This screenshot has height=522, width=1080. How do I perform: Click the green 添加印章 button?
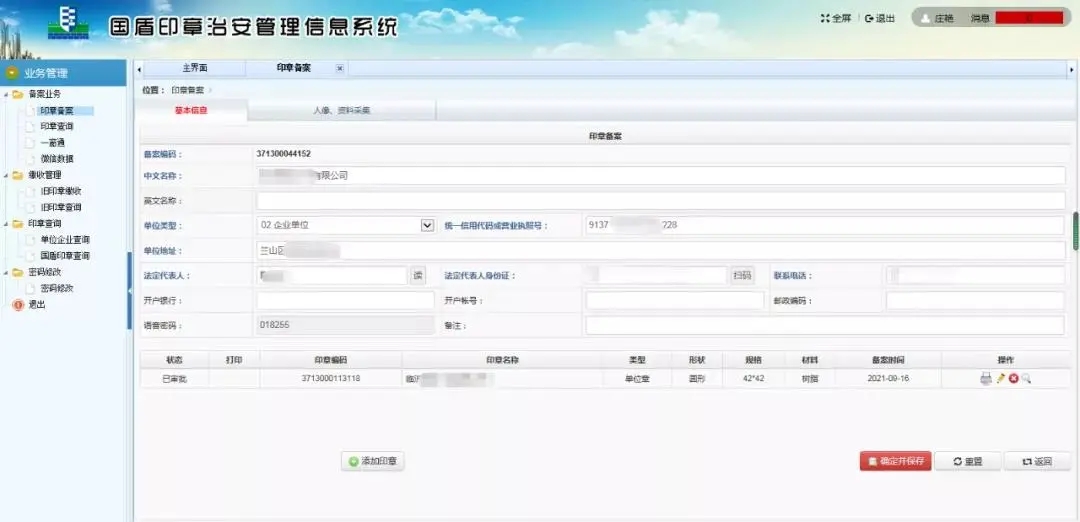[373, 461]
